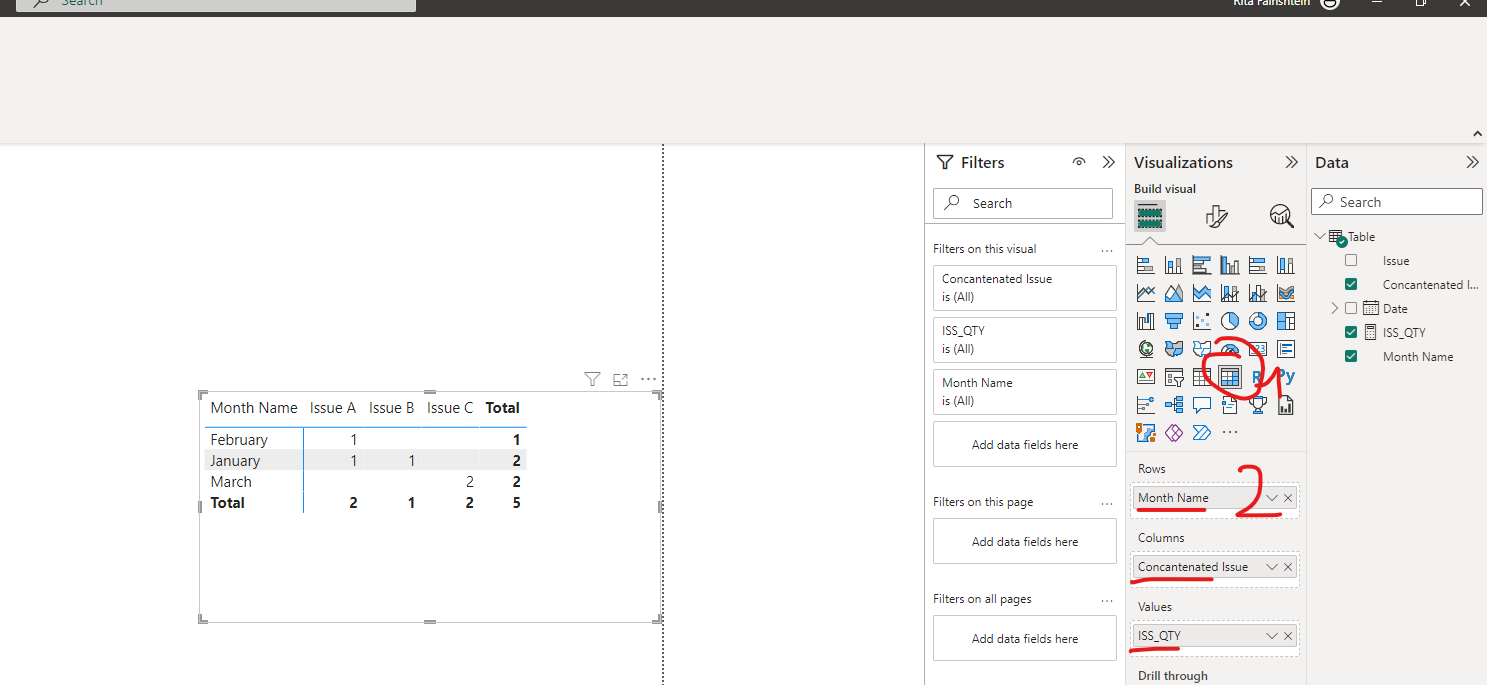Open the ISS_QTY filter card
The width and height of the screenshot is (1487, 685).
[x=1024, y=340]
